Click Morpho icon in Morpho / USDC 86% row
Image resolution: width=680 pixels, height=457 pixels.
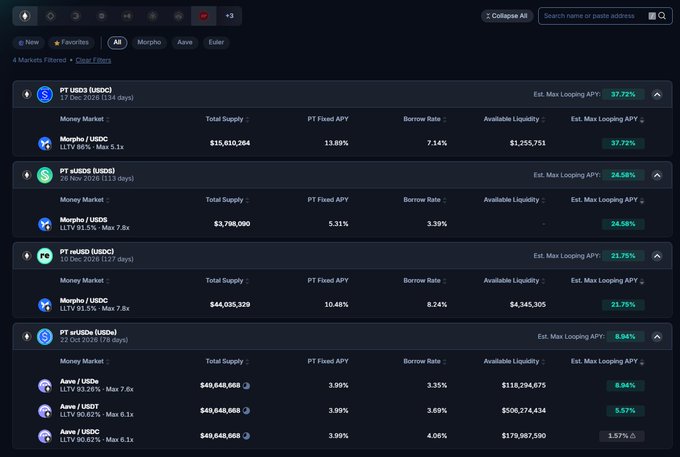coord(45,143)
